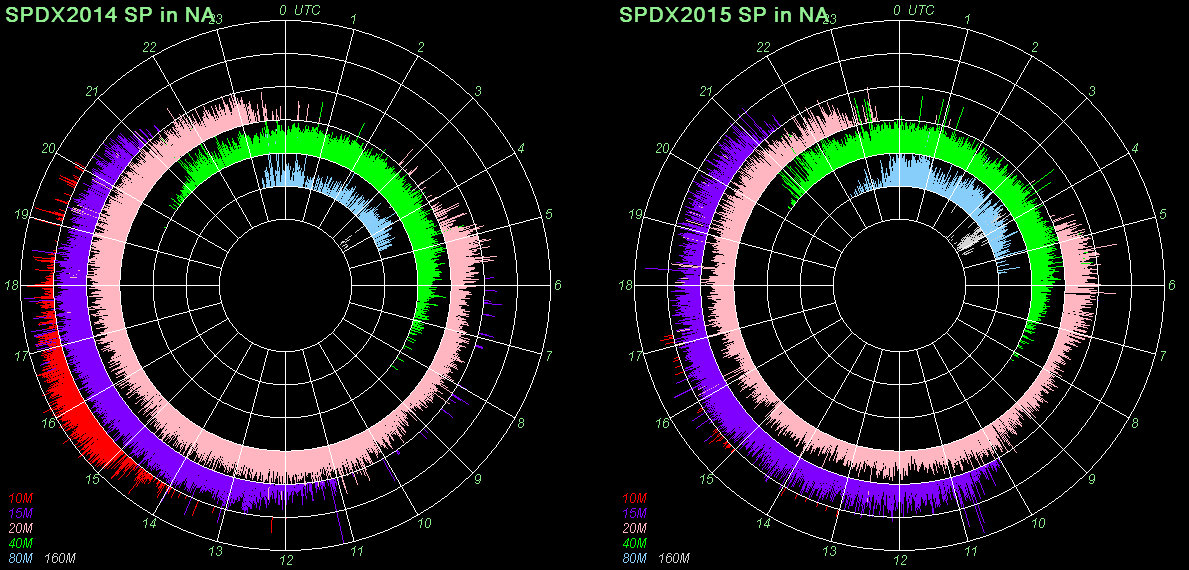Click the 40M legend label in the 2015 chart
1189x570 pixels.
tap(634, 542)
